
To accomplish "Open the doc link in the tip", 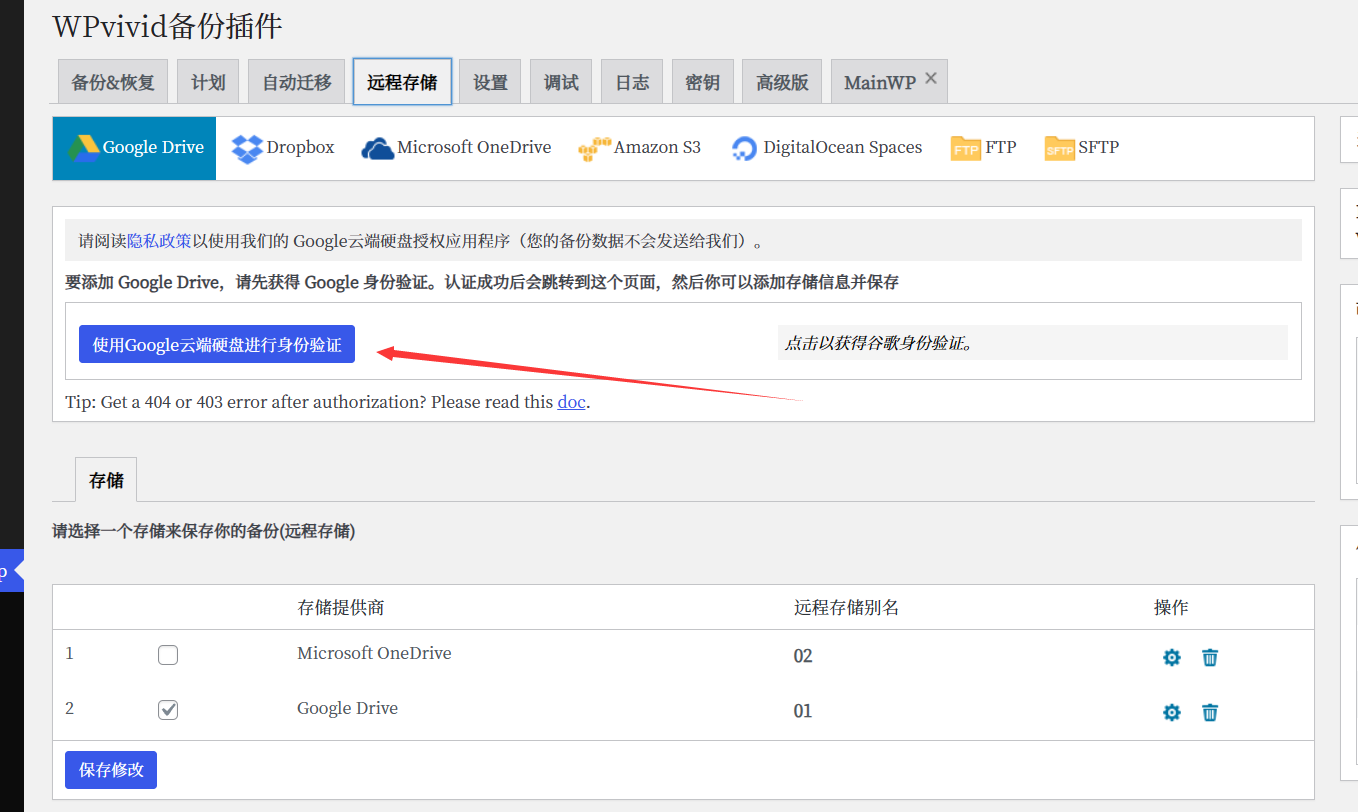I will point(571,402).
